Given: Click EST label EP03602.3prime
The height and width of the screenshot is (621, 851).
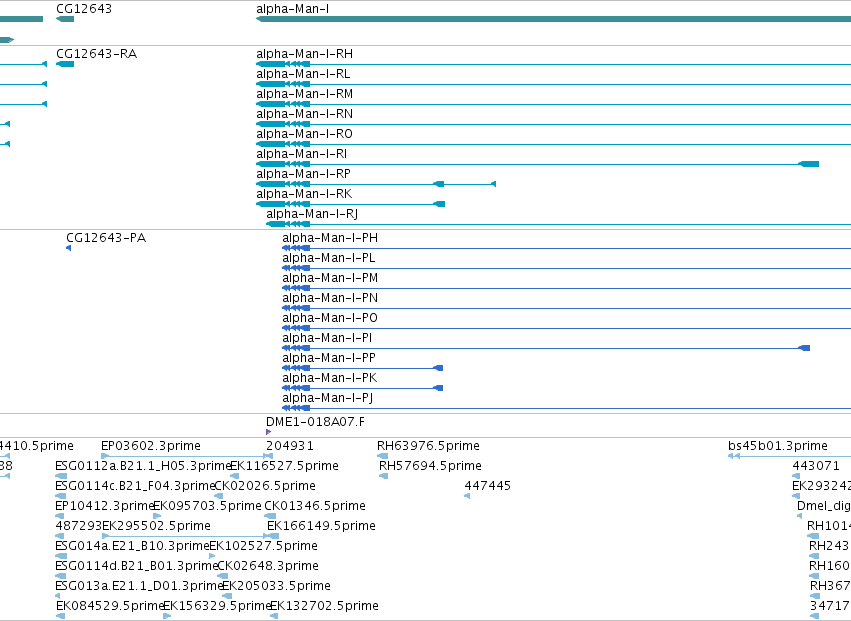Looking at the screenshot, I should pyautogui.click(x=151, y=446).
